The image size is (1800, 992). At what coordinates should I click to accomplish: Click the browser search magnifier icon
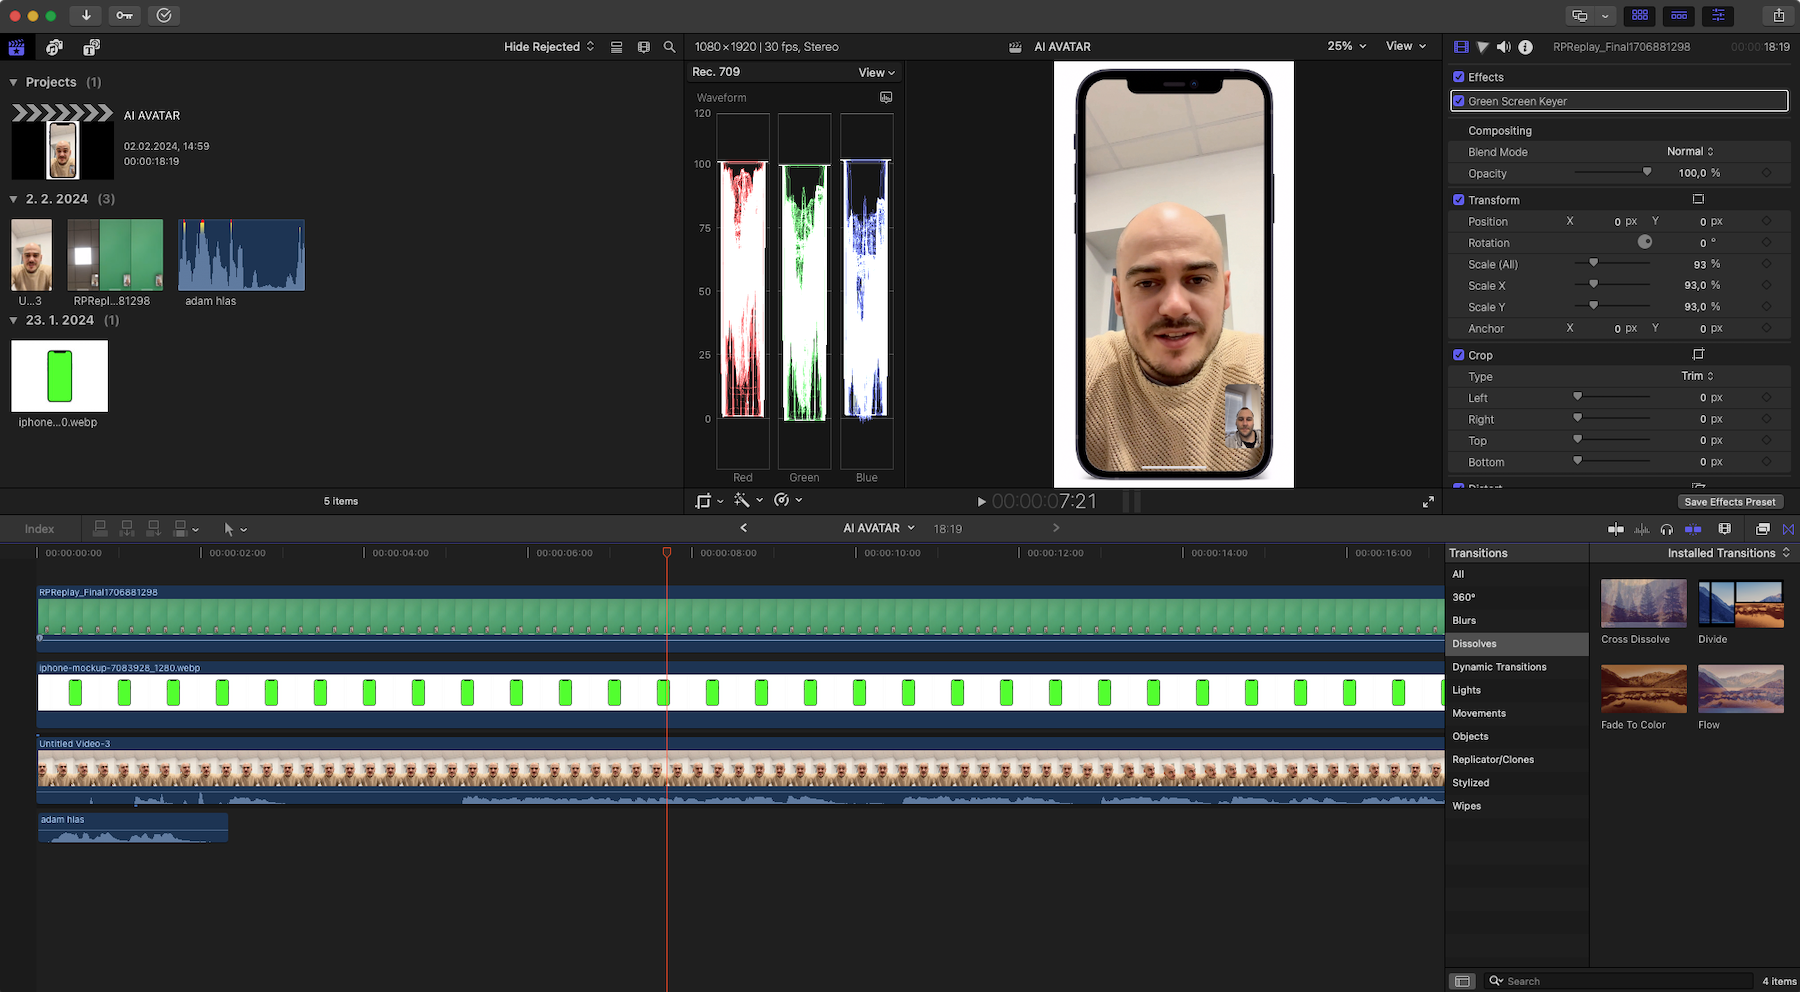670,47
